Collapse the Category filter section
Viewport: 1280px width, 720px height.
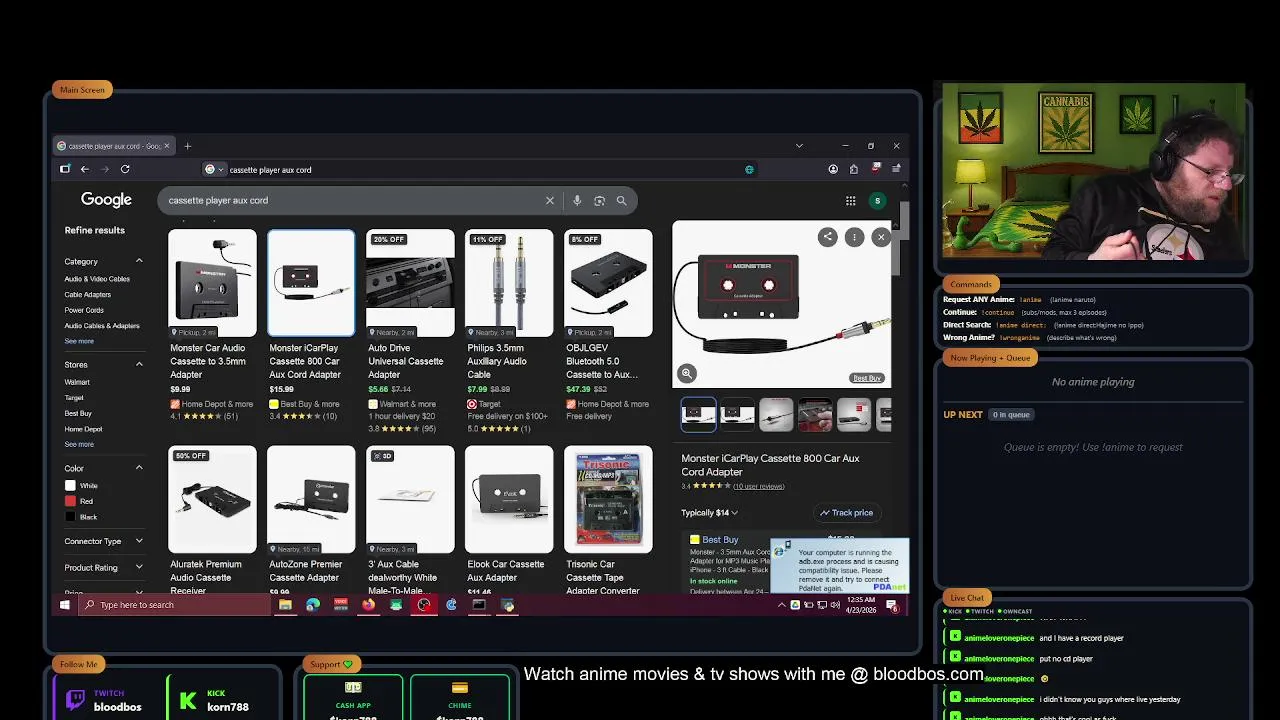point(139,261)
